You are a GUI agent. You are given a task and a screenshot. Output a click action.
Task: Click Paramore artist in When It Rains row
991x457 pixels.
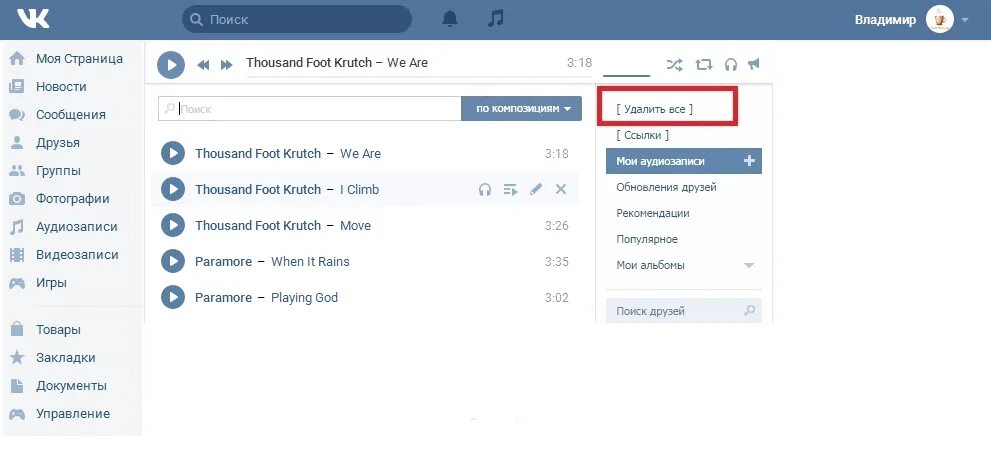coord(223,262)
